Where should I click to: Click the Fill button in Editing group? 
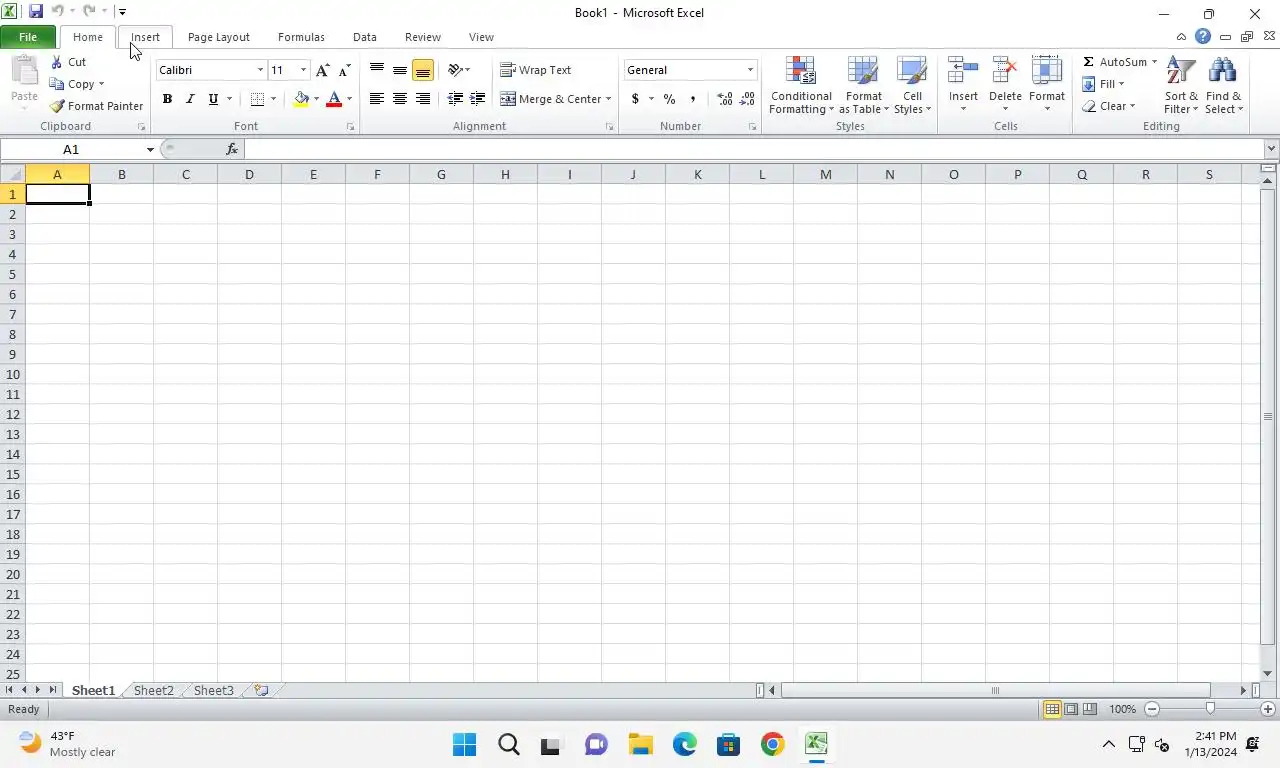click(x=1103, y=84)
